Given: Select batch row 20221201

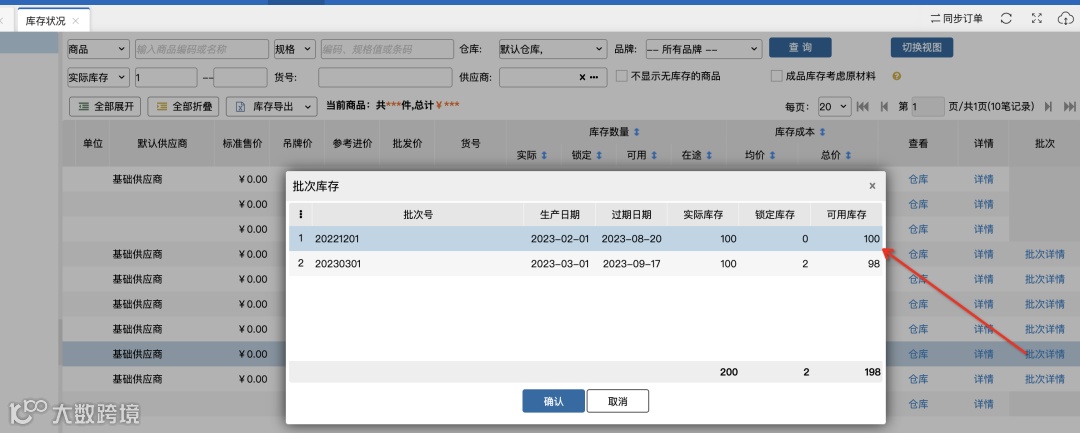Looking at the screenshot, I should click(585, 239).
